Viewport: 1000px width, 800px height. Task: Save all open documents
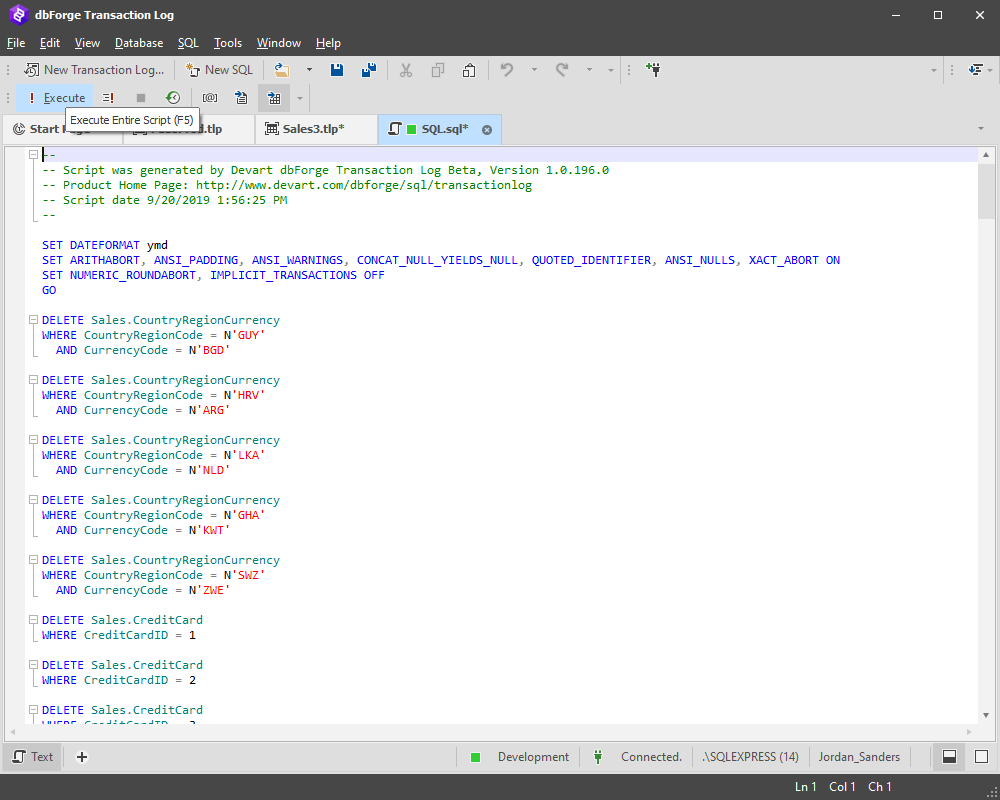[369, 70]
